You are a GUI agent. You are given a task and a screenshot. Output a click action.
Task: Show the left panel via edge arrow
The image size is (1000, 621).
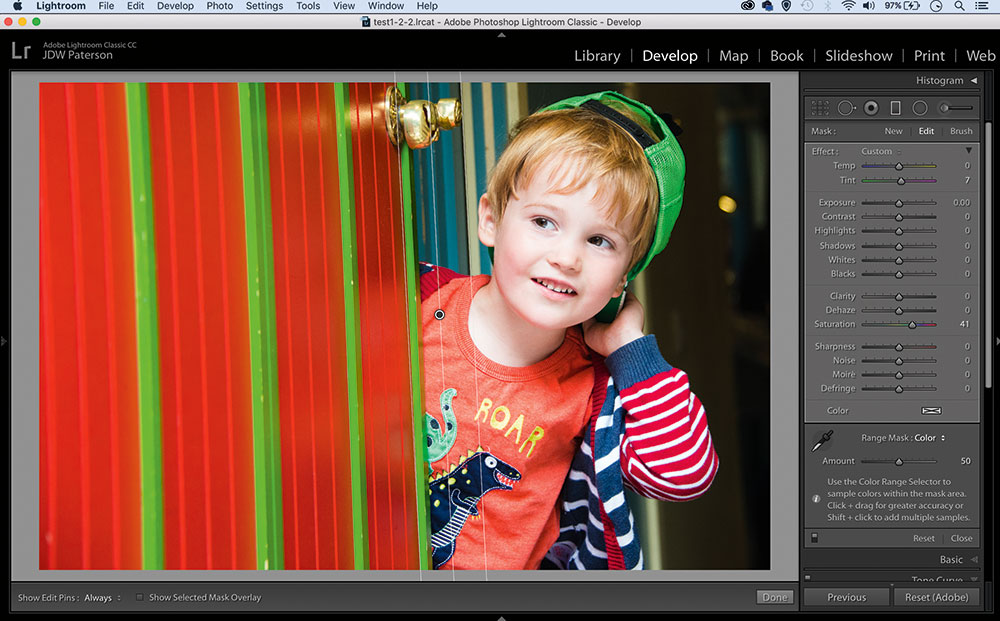[x=3, y=342]
